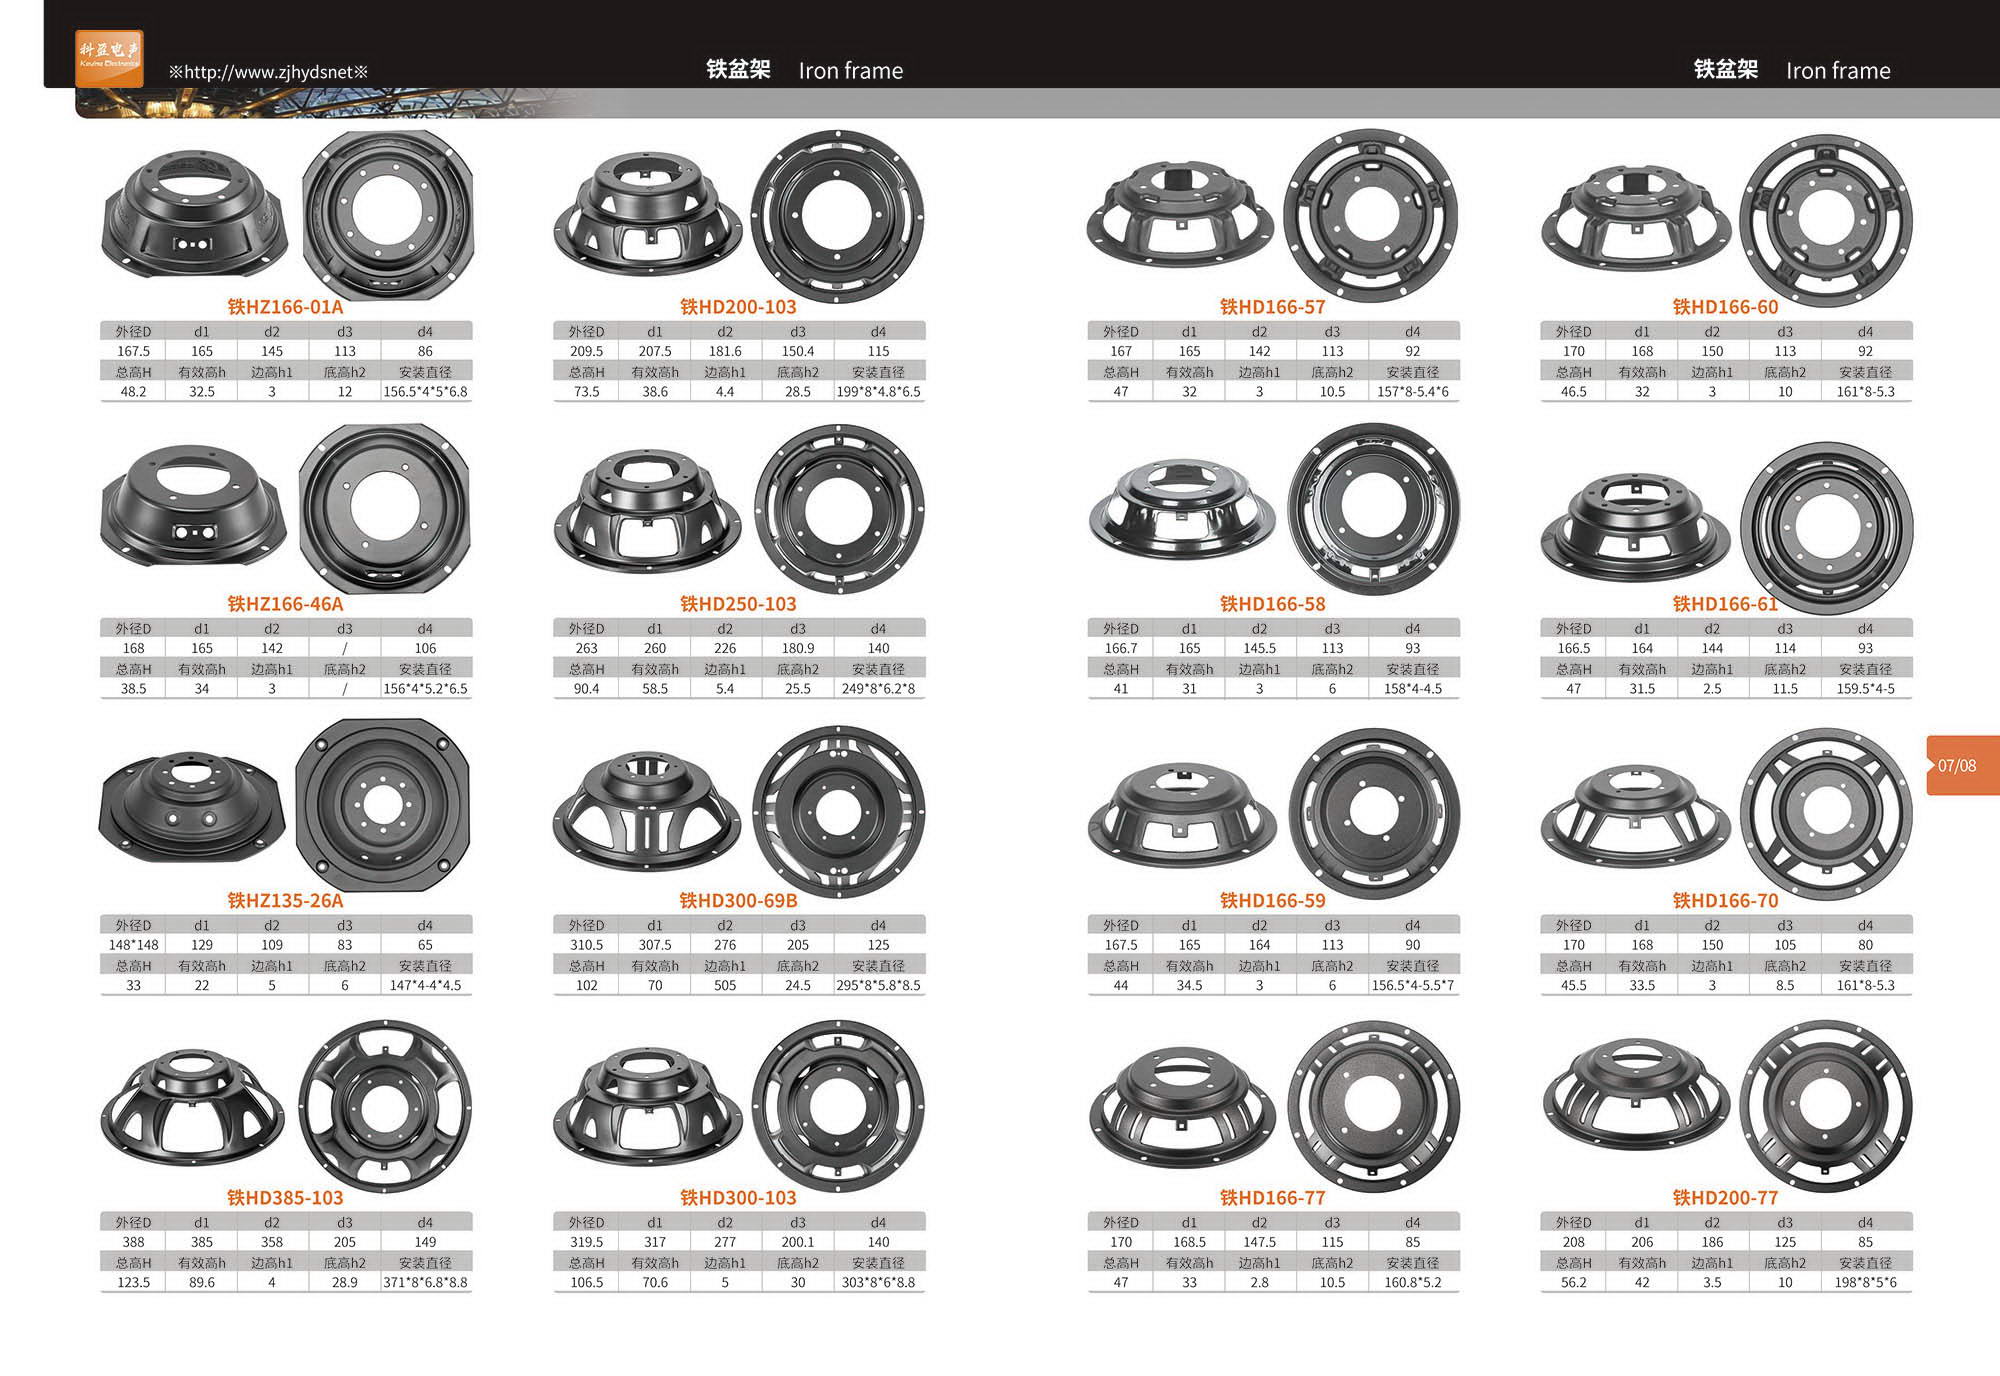Select HD166-70 top view frame photo
This screenshot has height=1376, width=2000.
(x=1827, y=814)
